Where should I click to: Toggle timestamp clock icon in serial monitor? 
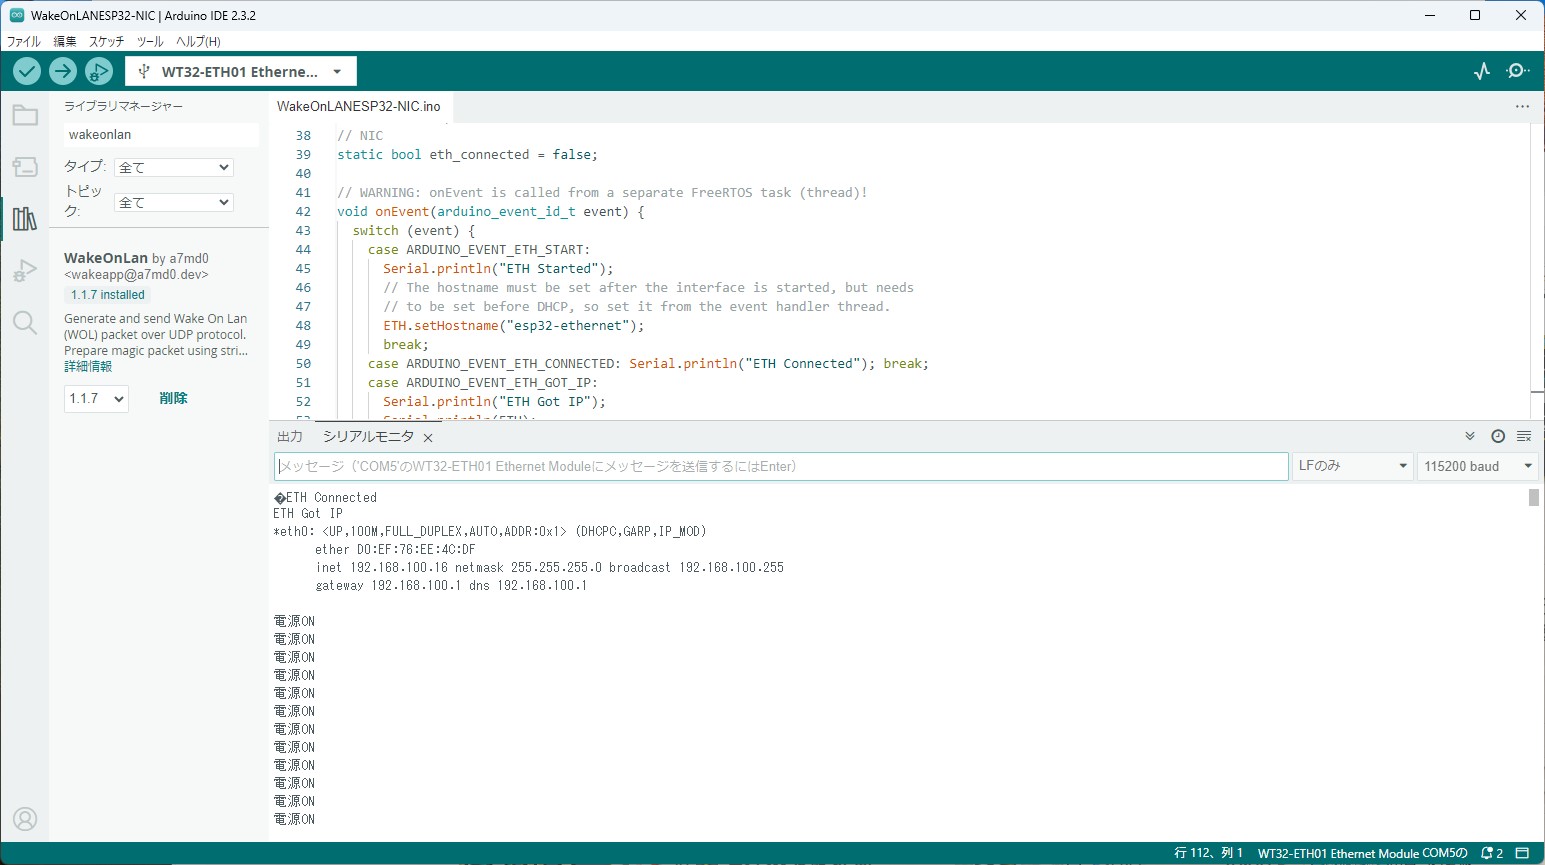[x=1498, y=436]
